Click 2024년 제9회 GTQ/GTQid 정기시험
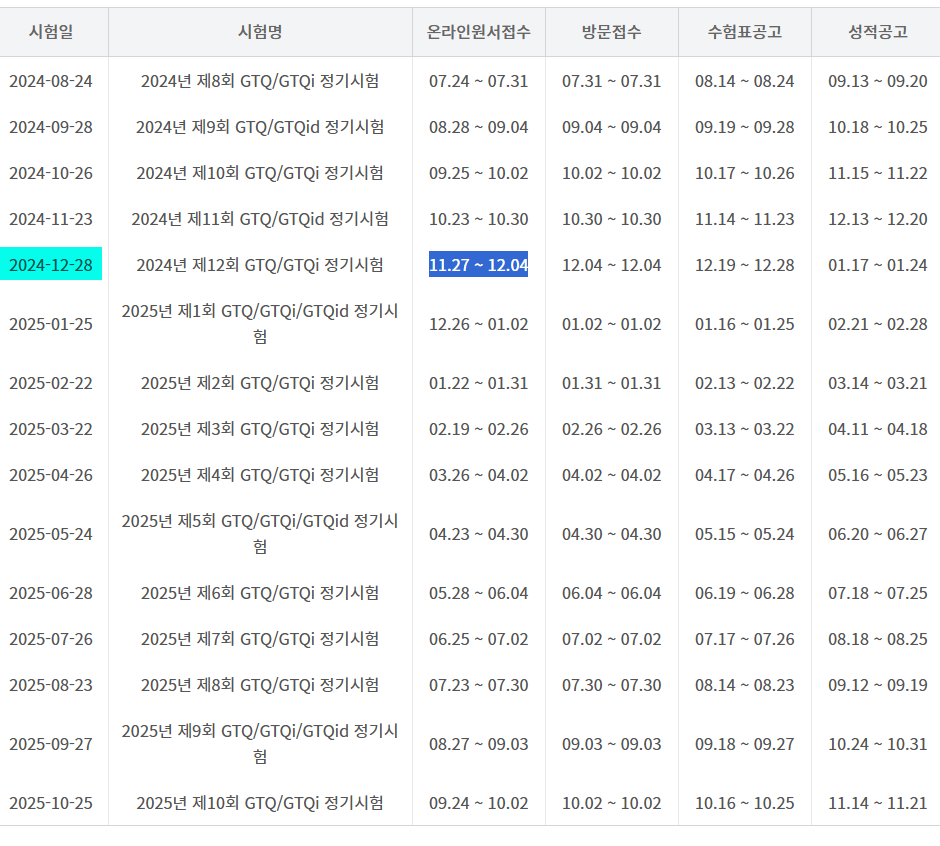940x846 pixels. point(260,127)
